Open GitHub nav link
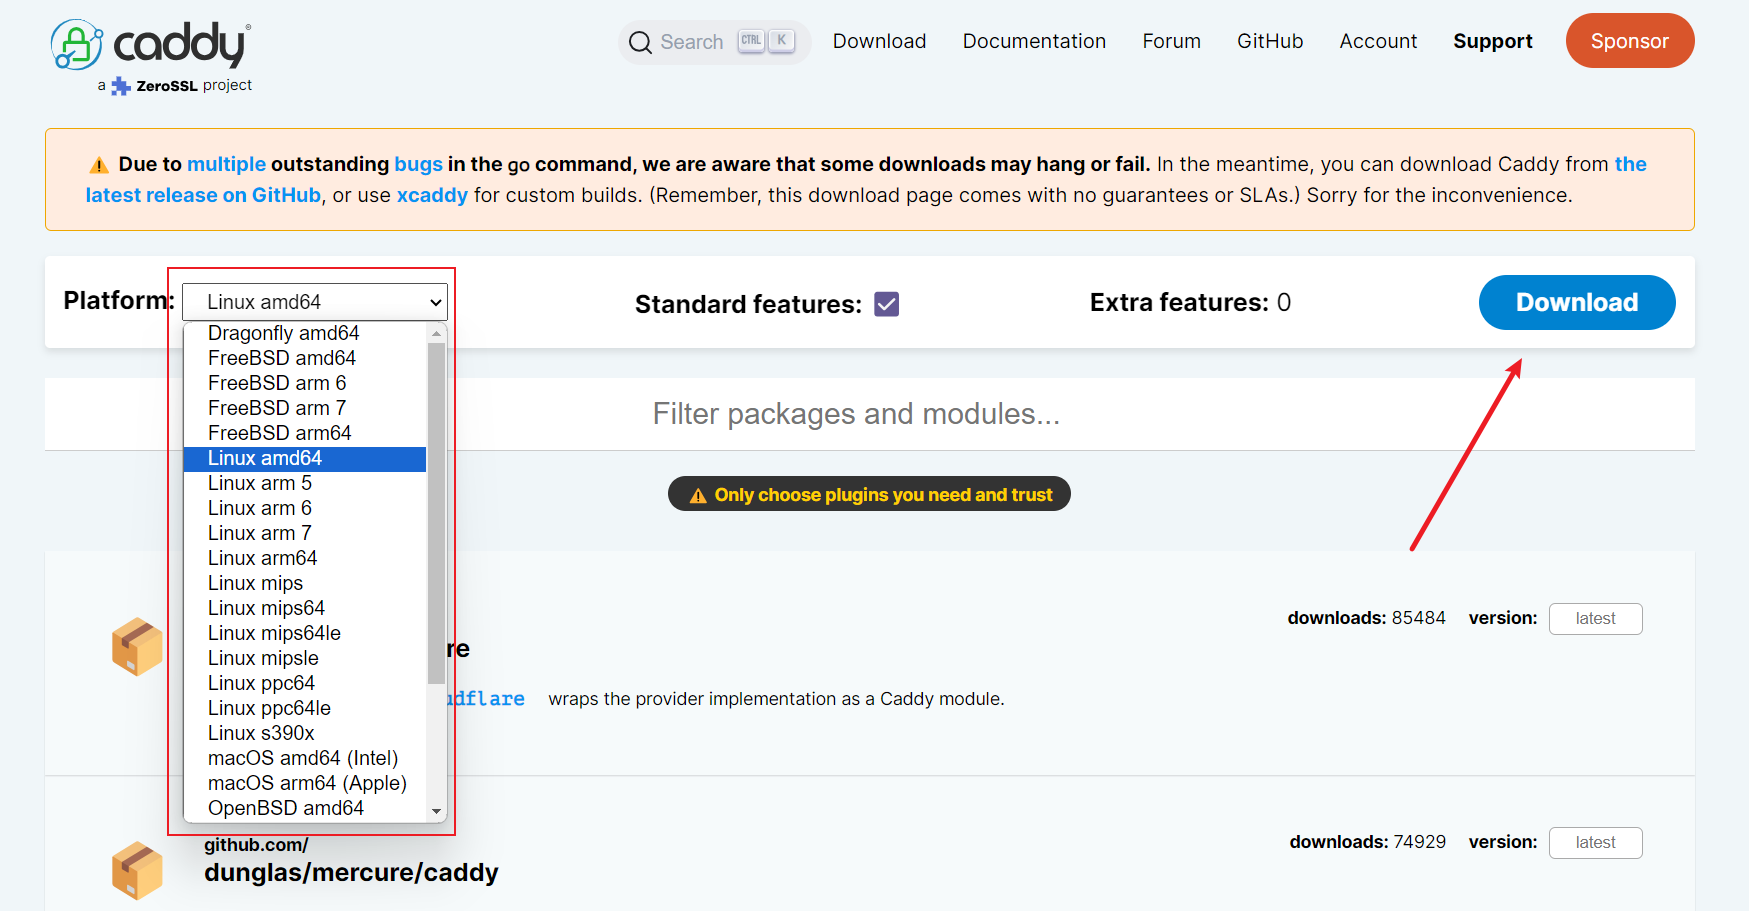Viewport: 1749px width, 911px height. tap(1270, 41)
